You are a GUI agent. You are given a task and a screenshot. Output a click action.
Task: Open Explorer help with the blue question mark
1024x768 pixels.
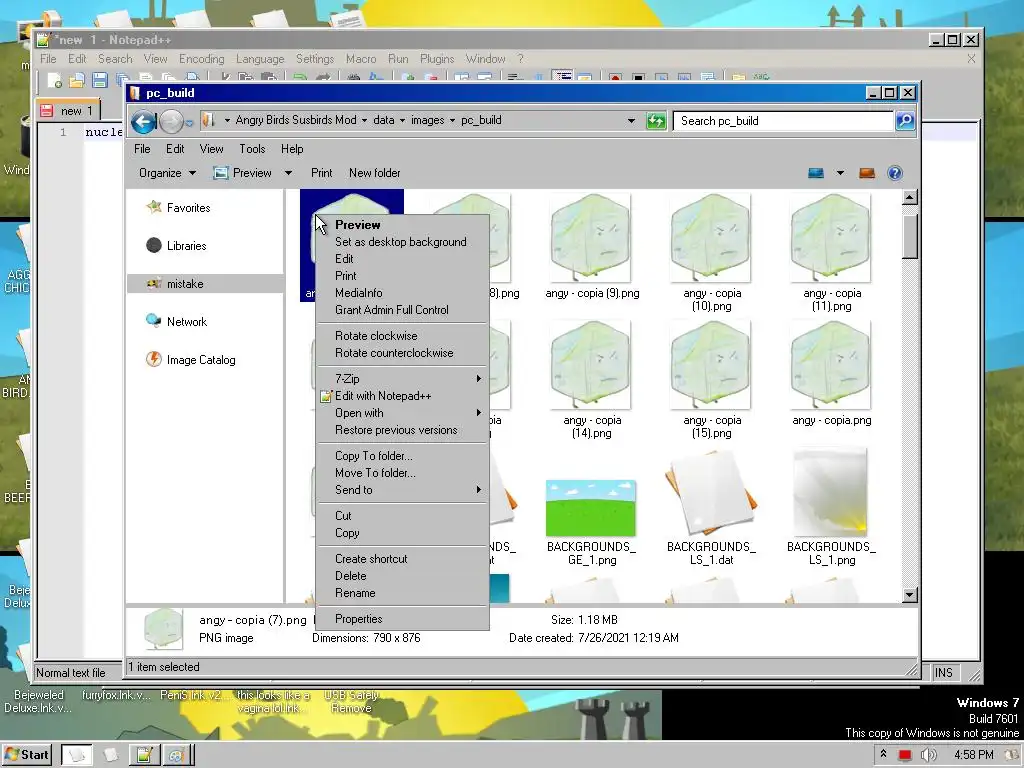pyautogui.click(x=895, y=173)
